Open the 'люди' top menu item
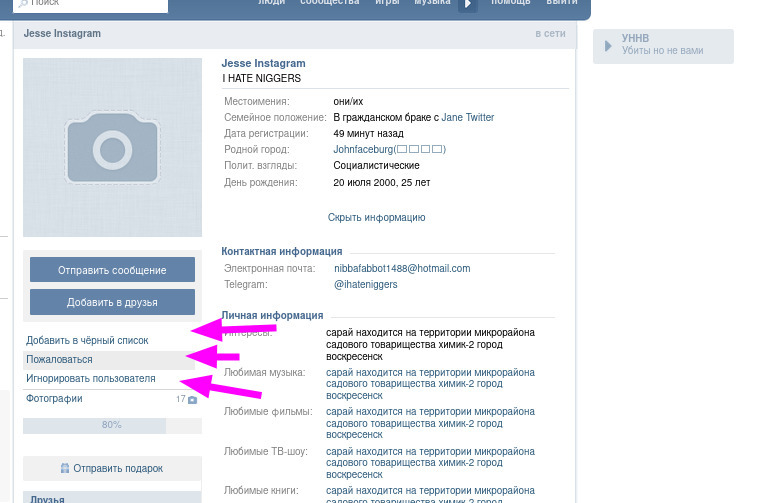The image size is (764, 503). (x=271, y=3)
